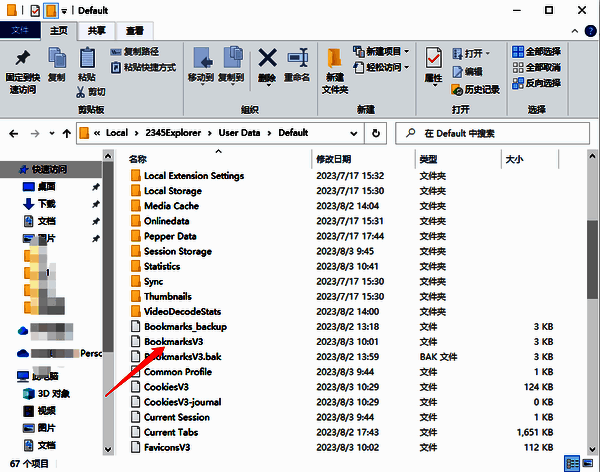Switch to the View (查看) ribbon tab
The image size is (600, 472).
[x=134, y=31]
